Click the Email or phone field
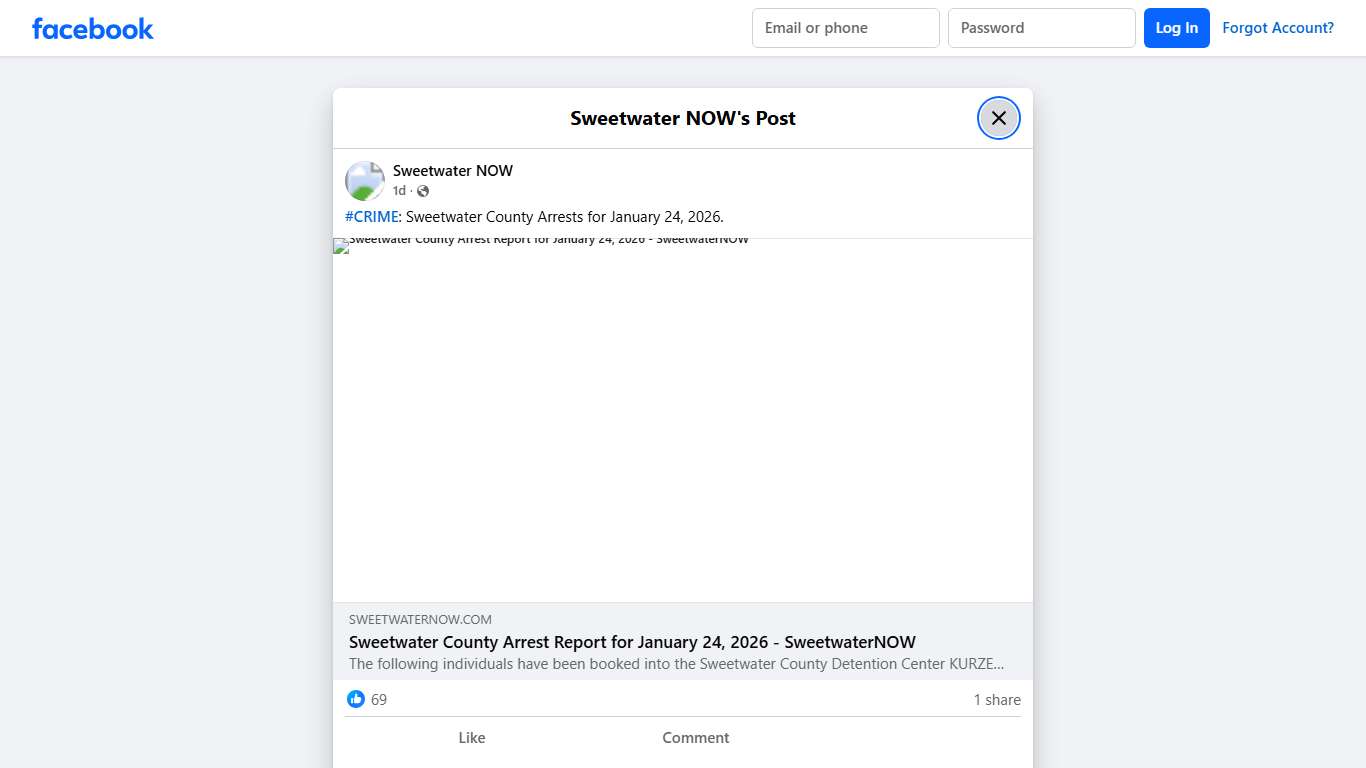The width and height of the screenshot is (1366, 768). [845, 28]
